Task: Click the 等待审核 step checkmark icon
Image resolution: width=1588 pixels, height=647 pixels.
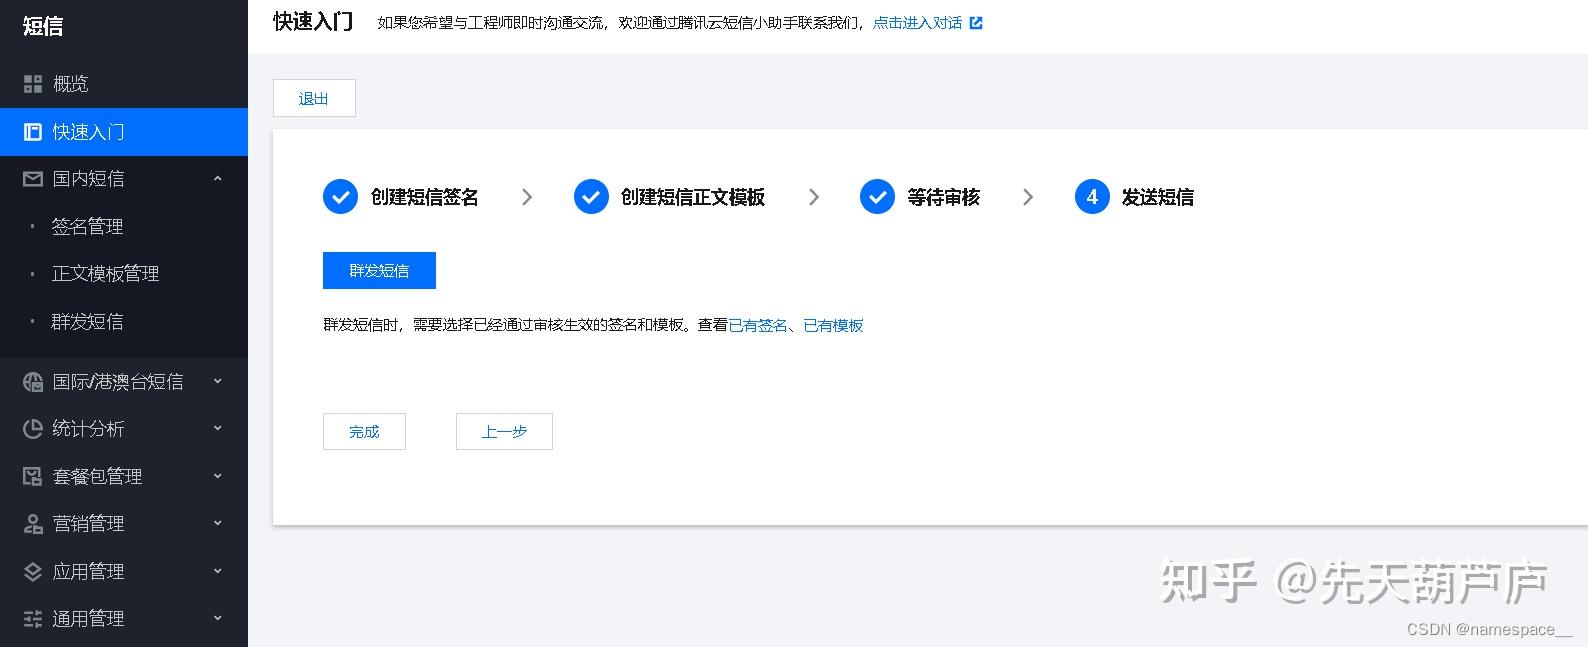Action: (x=877, y=197)
